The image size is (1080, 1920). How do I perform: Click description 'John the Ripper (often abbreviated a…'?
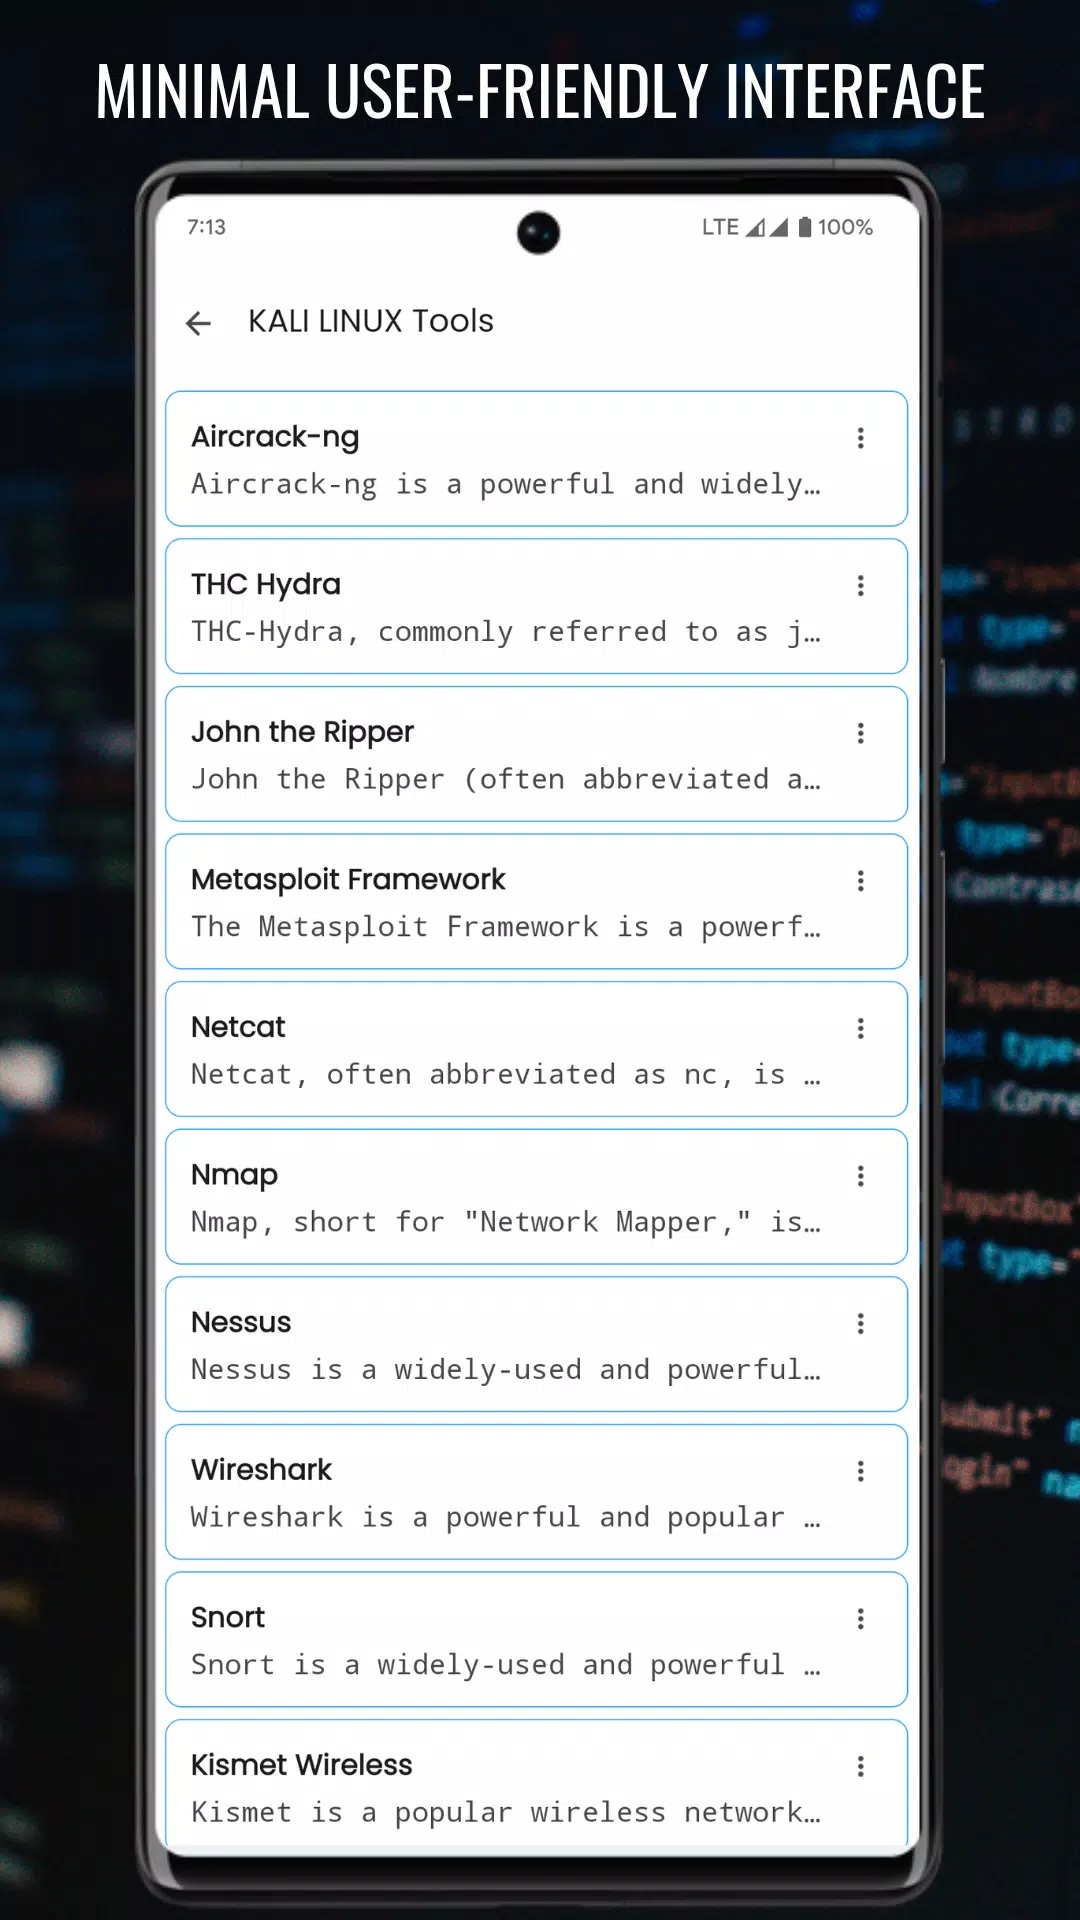pyautogui.click(x=506, y=779)
